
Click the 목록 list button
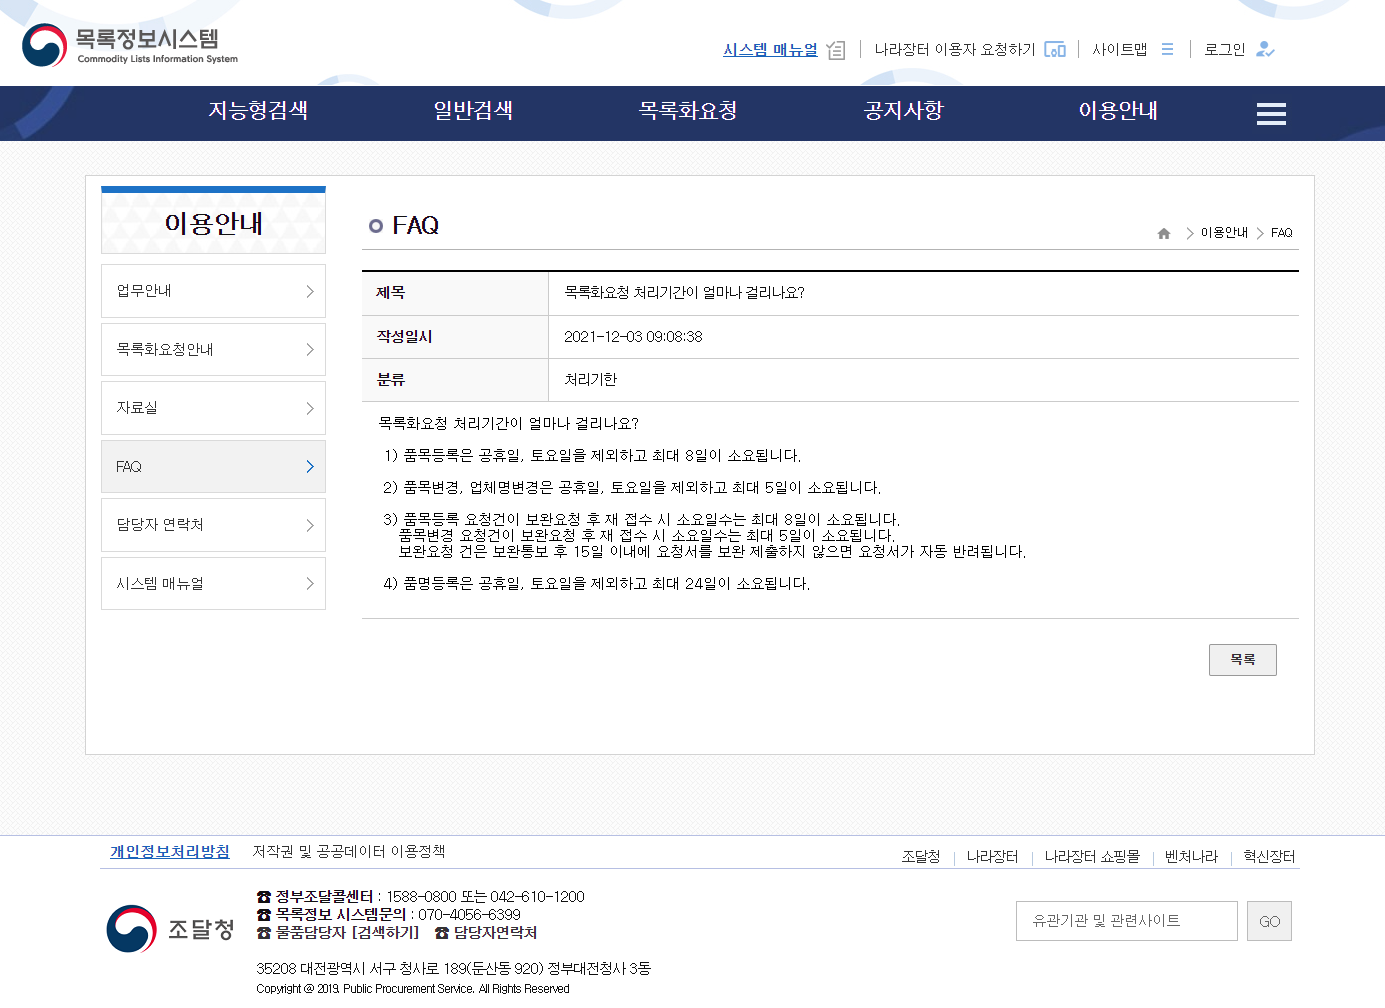pyautogui.click(x=1243, y=660)
